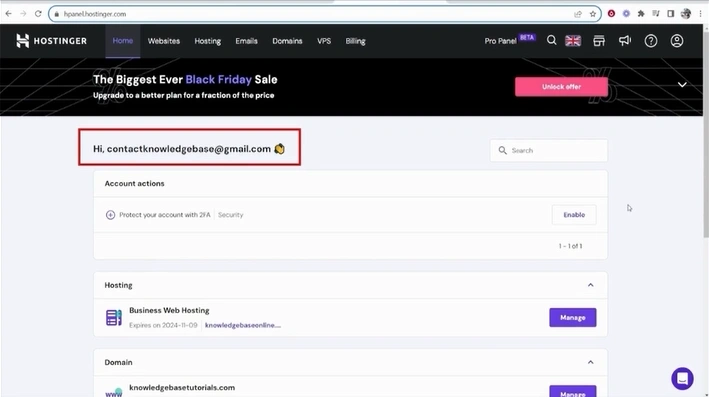Enable 2FA account protection
709x397 pixels.
click(x=574, y=215)
